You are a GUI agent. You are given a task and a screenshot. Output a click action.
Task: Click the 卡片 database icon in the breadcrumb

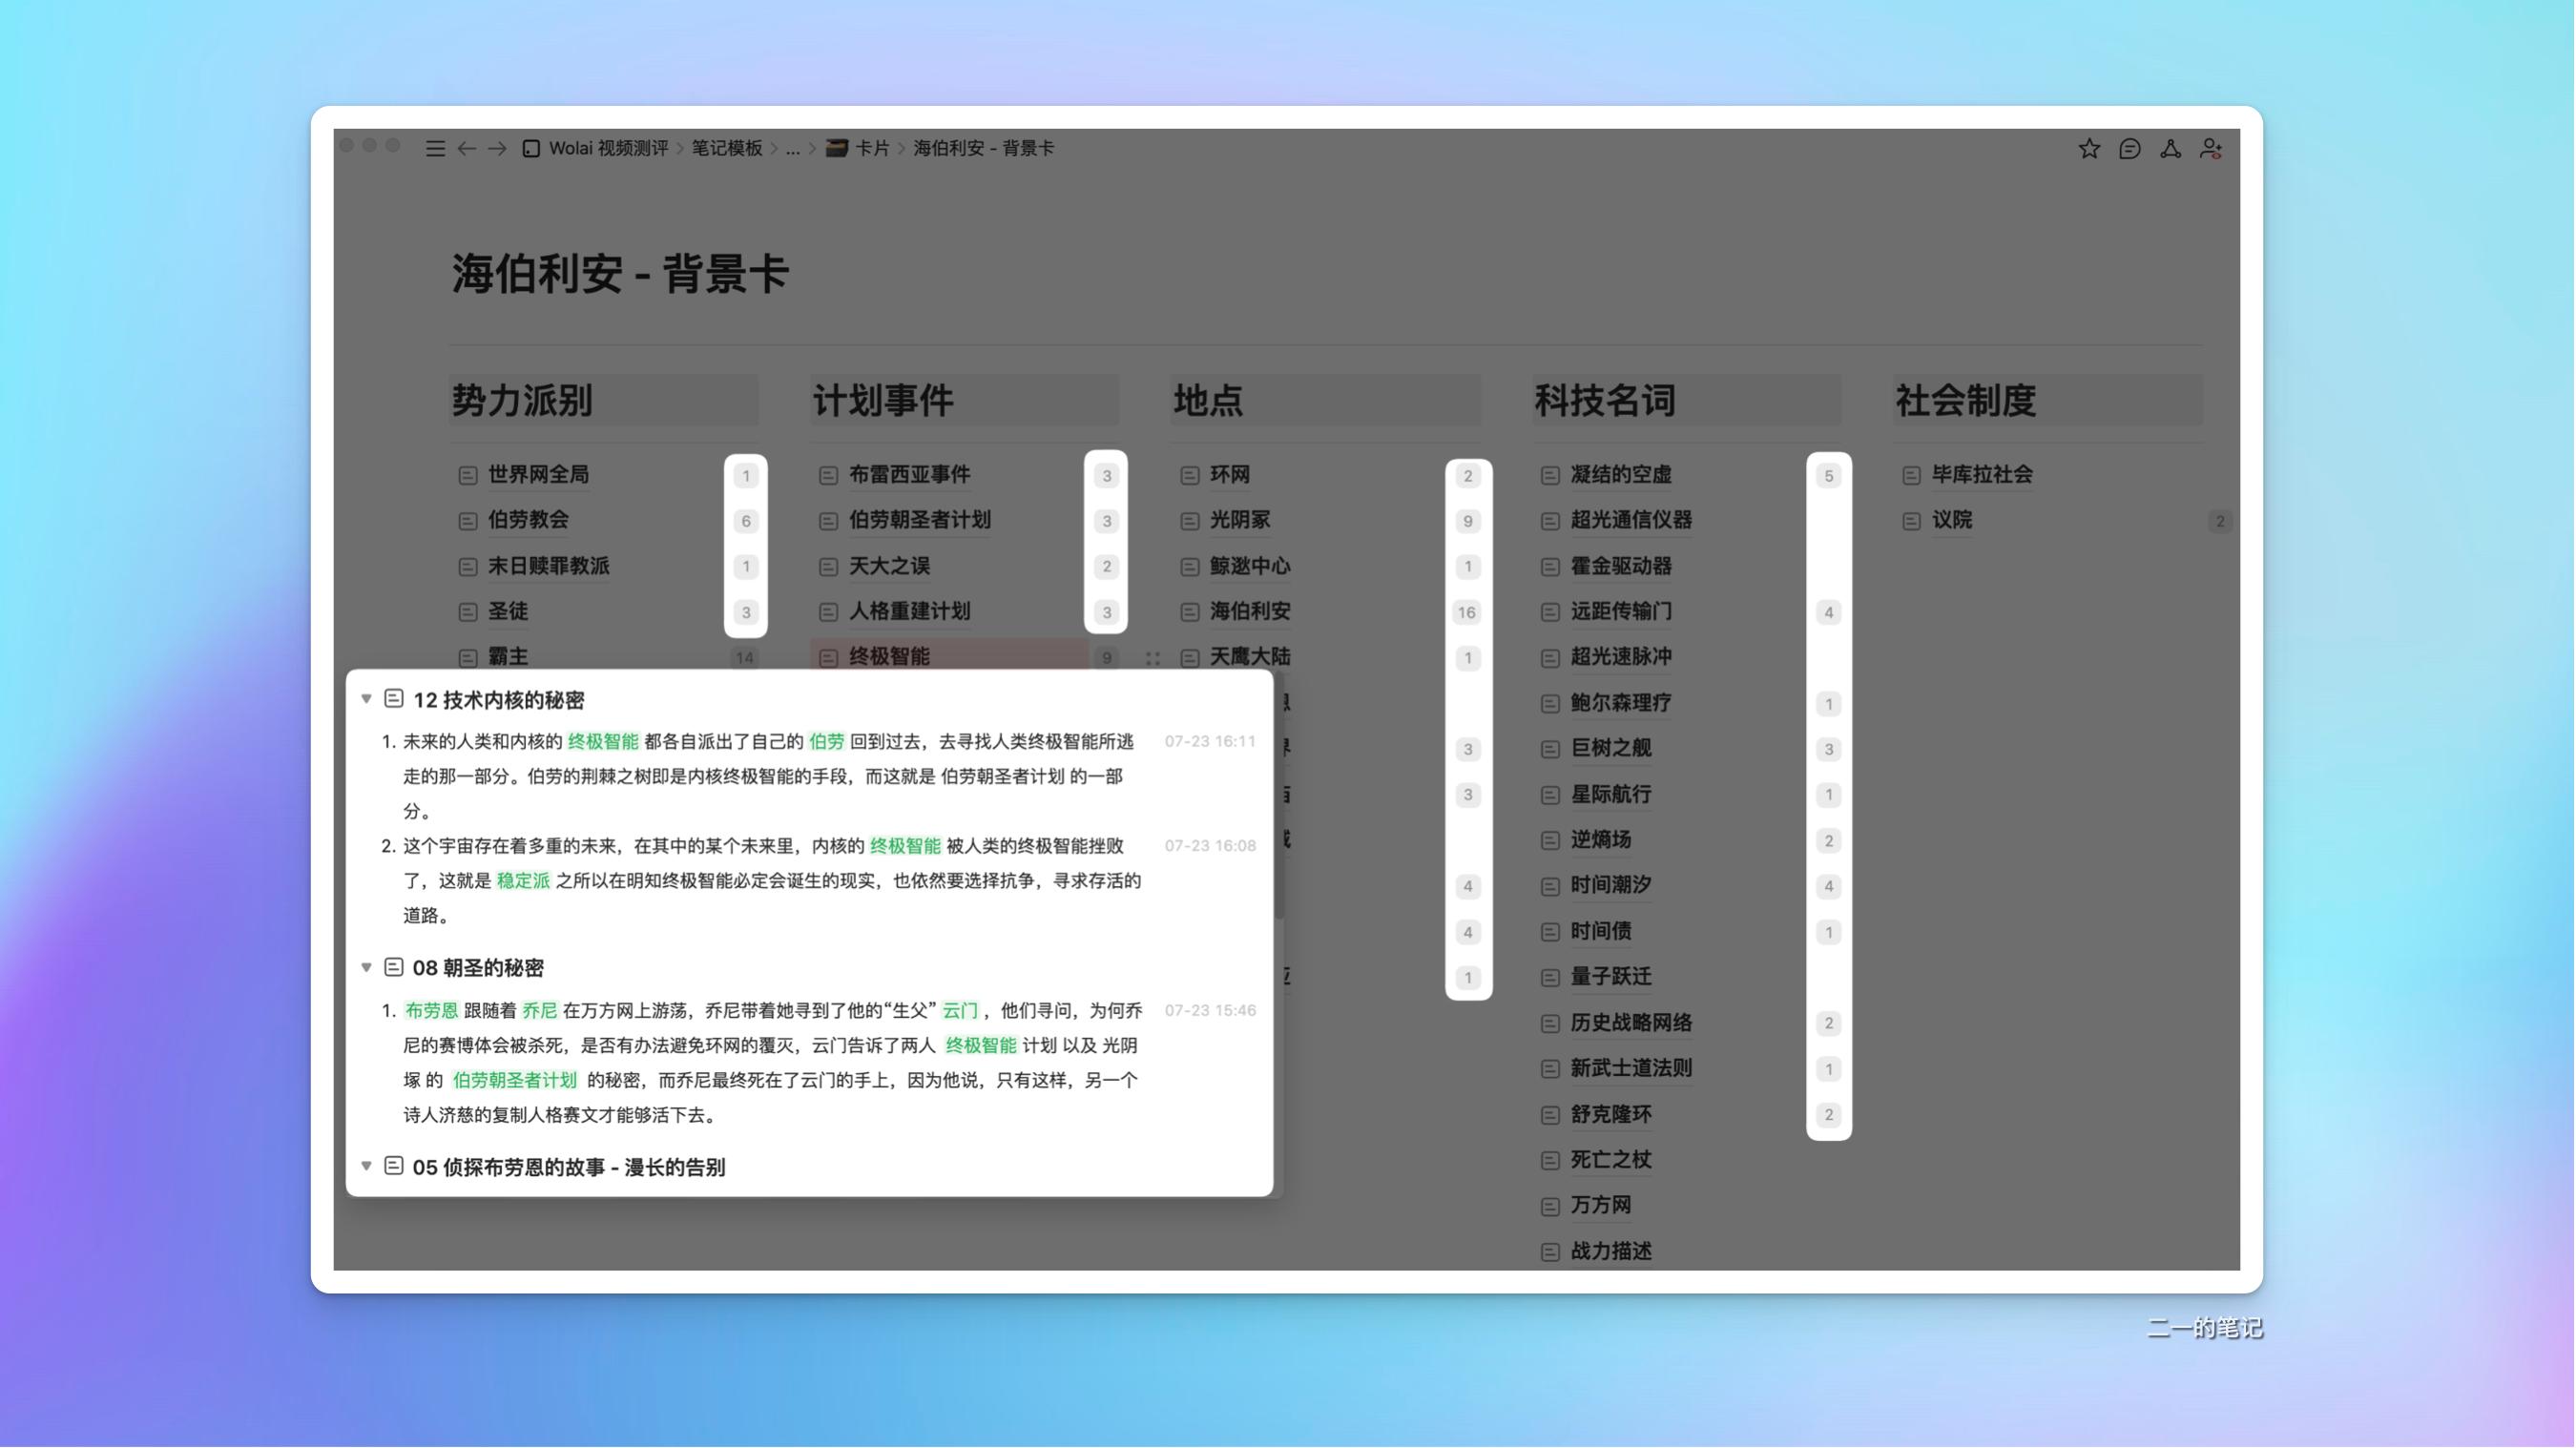837,148
